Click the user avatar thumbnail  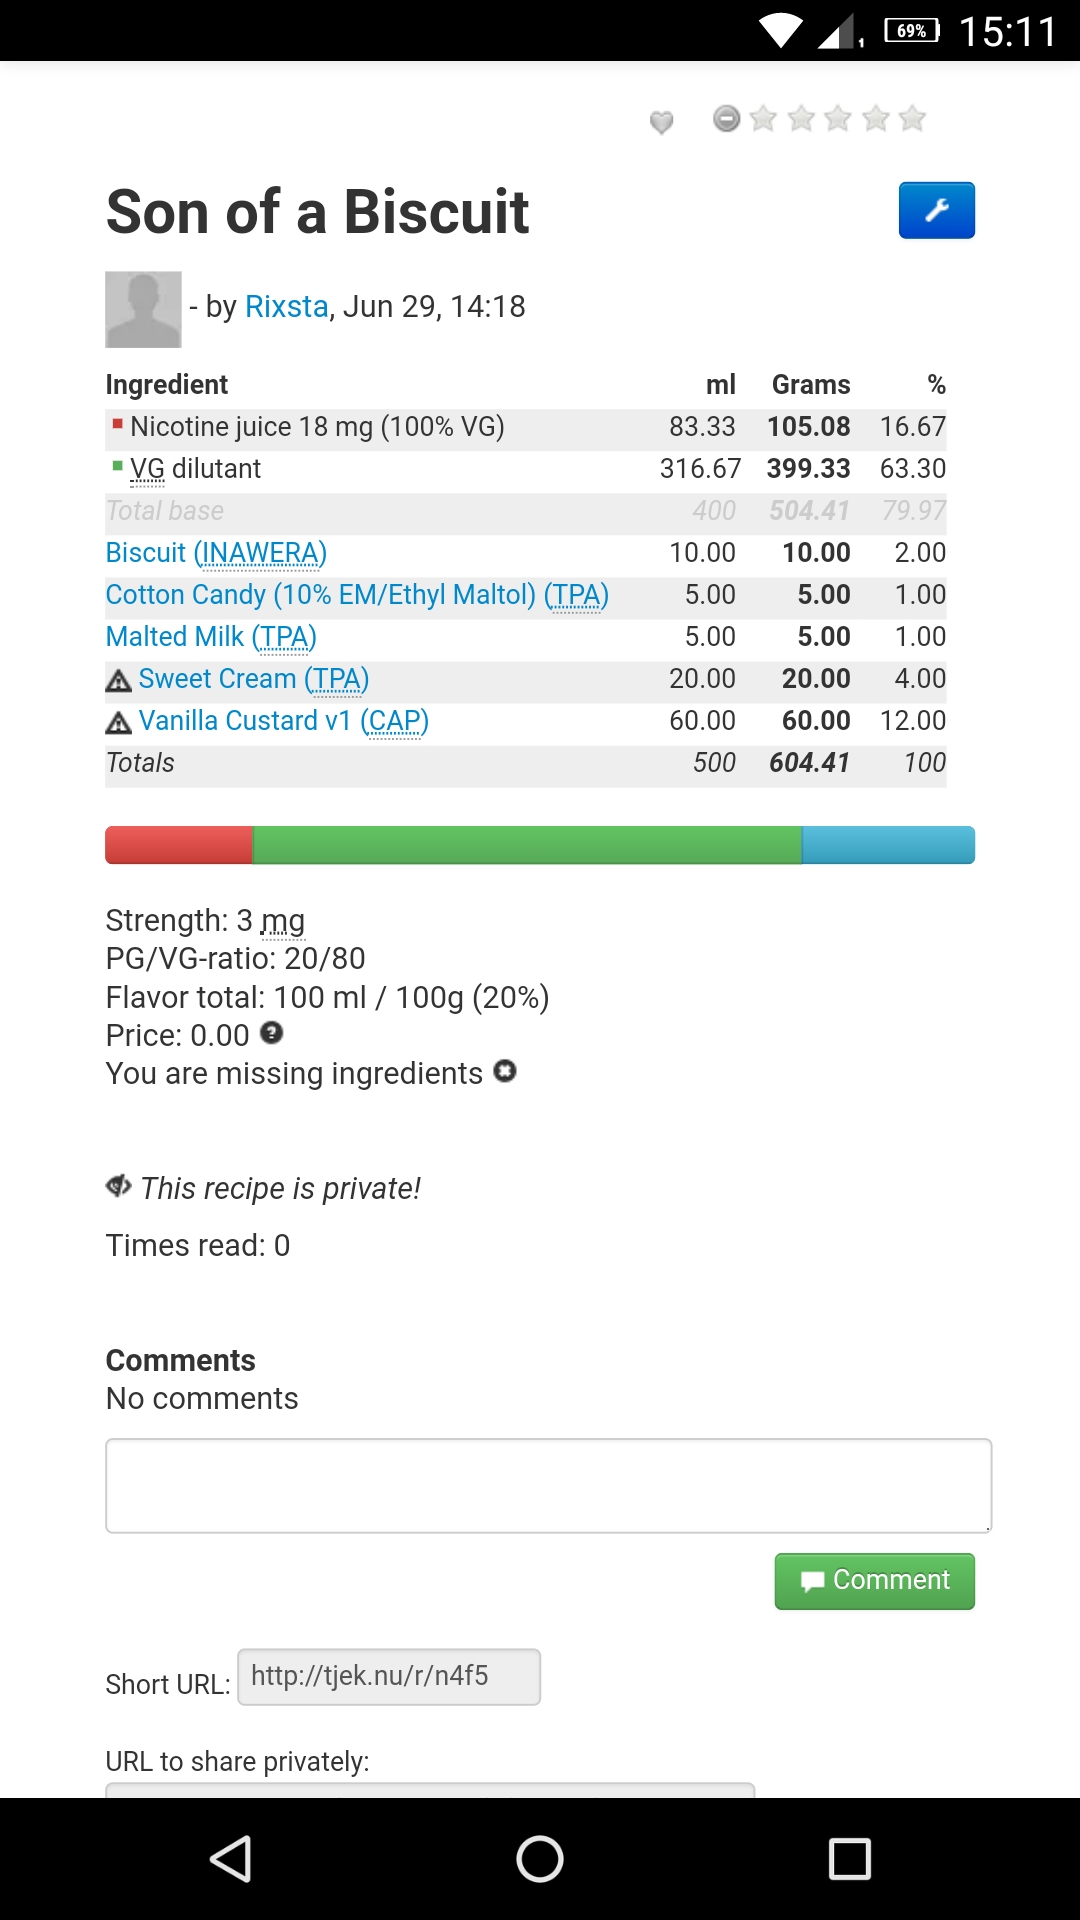point(144,310)
